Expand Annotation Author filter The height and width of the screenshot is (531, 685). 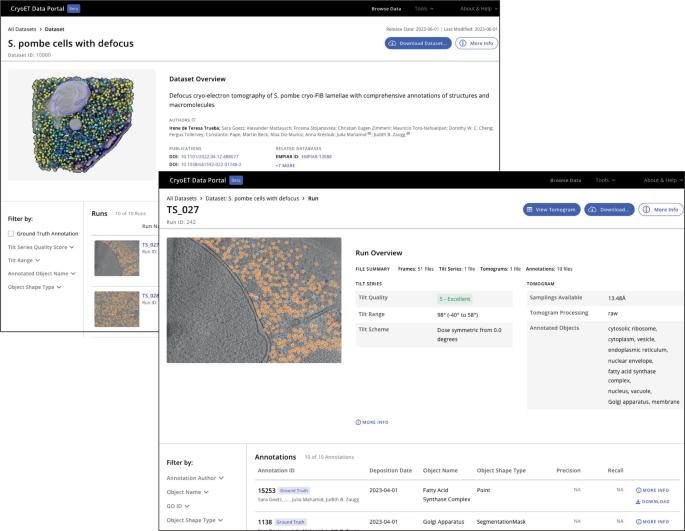click(x=195, y=478)
